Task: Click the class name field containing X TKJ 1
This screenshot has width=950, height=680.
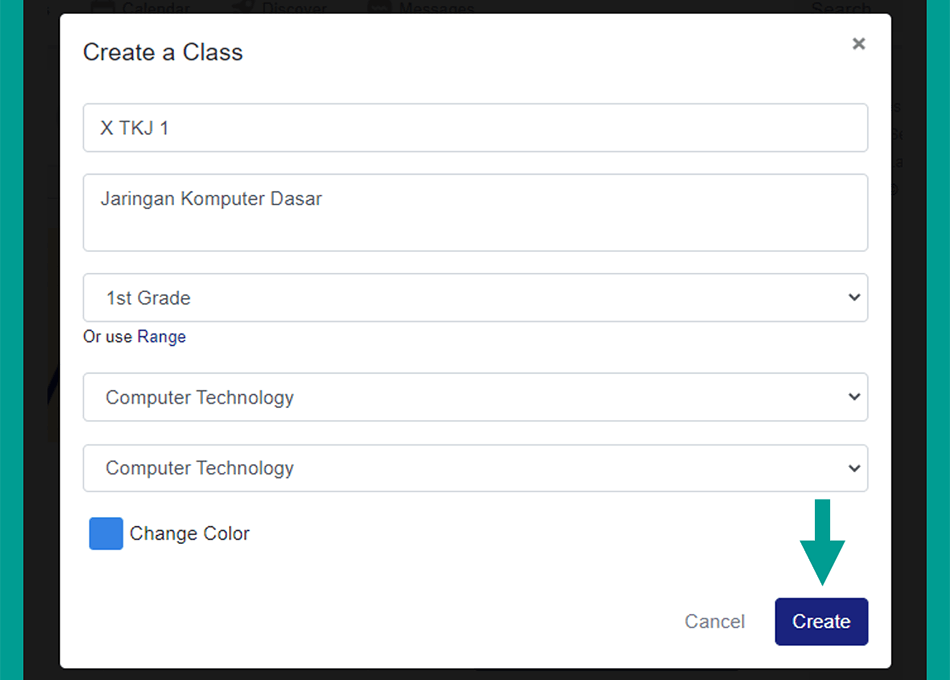Action: click(475, 128)
